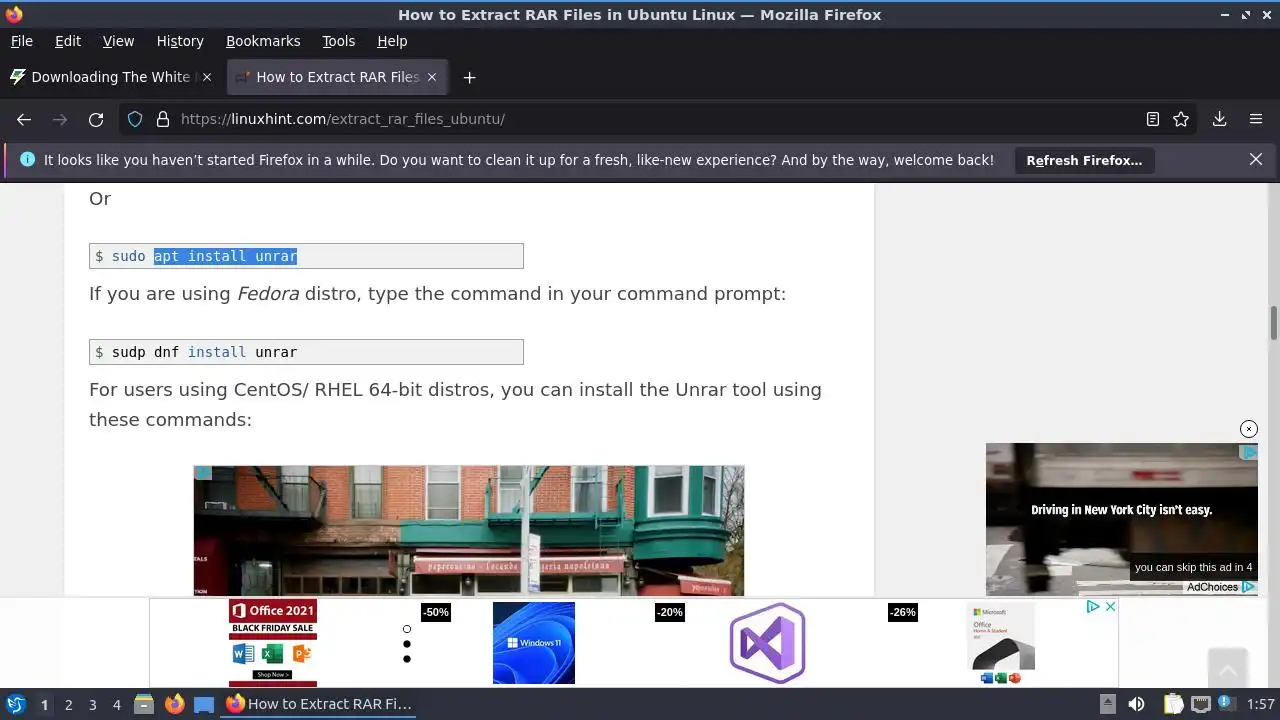This screenshot has height=720, width=1280.
Task: Switch to virtual desktop 1
Action: coord(44,705)
